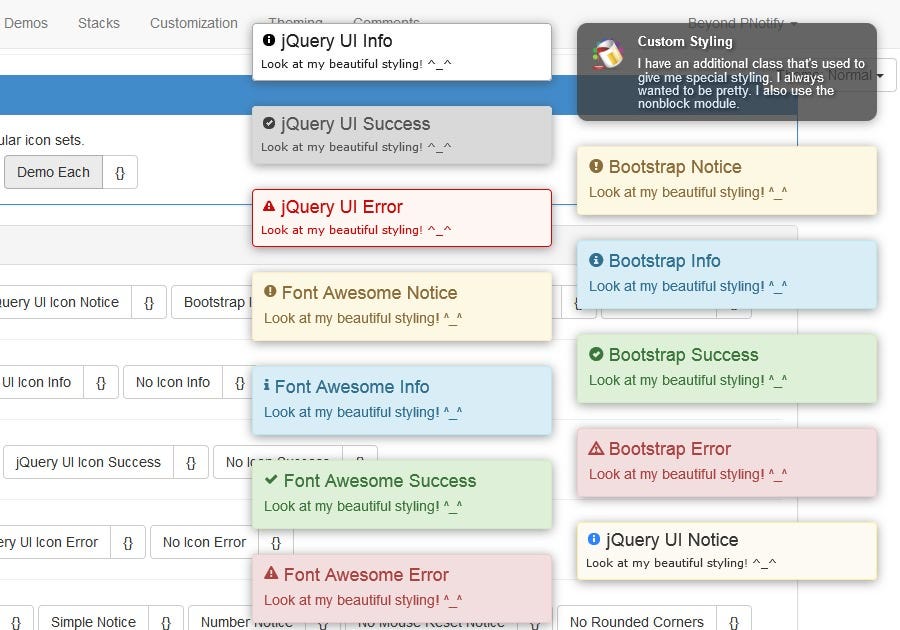Open the Beyond PNotify dropdown menu
Viewport: 900px width, 630px height.
point(736,23)
